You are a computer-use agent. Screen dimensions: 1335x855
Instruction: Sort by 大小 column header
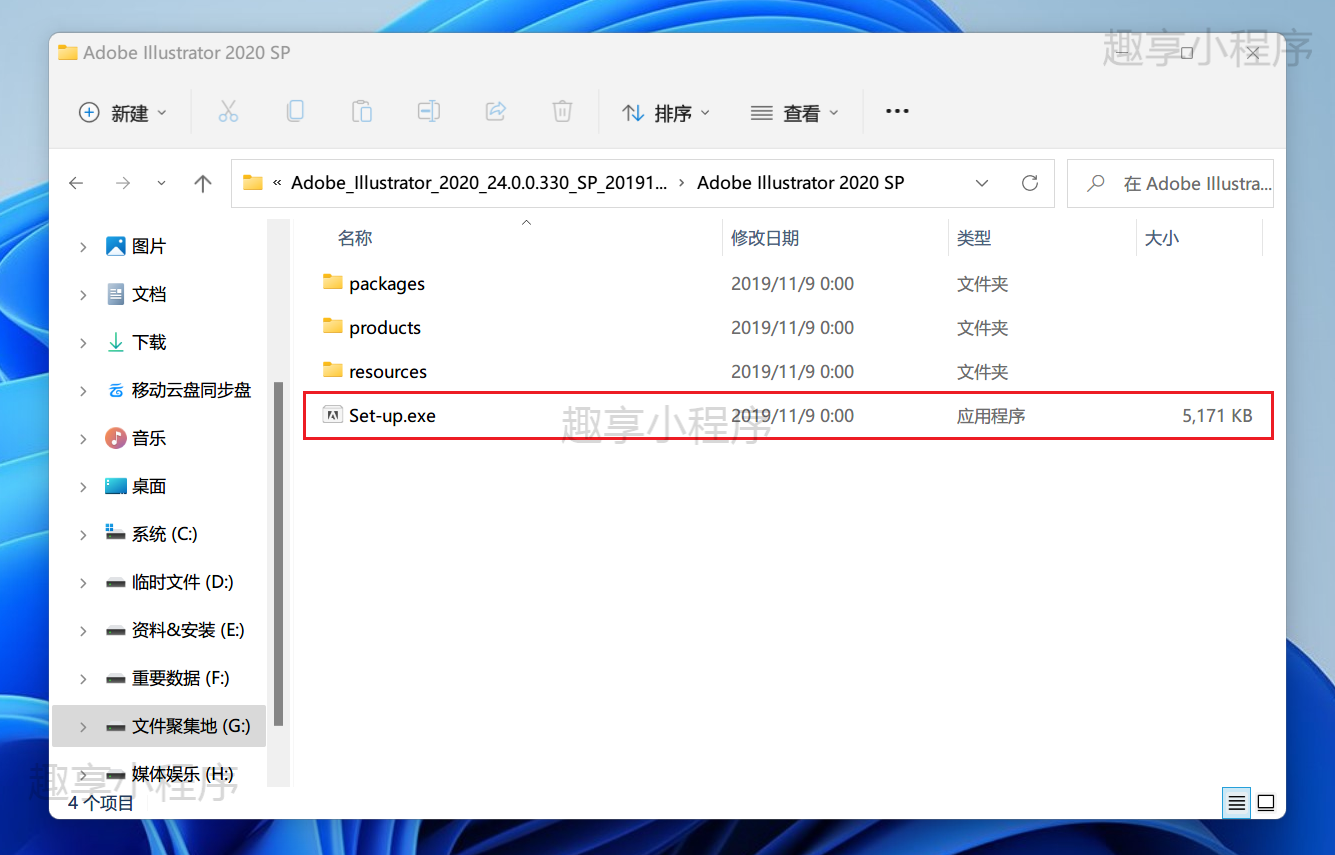(1162, 238)
